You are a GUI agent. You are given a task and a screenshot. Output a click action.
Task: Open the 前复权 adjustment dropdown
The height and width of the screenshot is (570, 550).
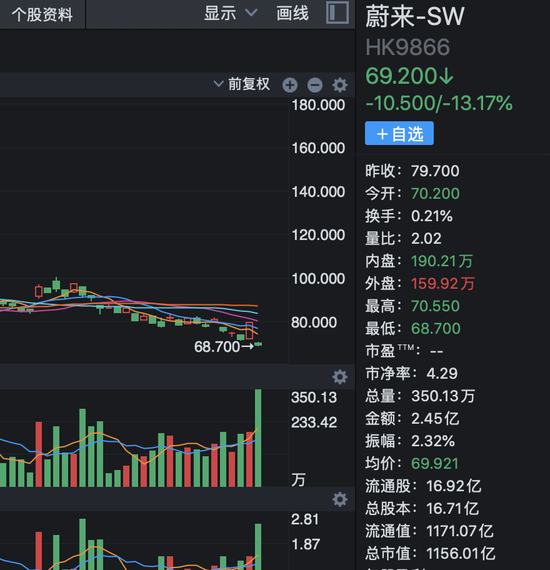[x=242, y=84]
